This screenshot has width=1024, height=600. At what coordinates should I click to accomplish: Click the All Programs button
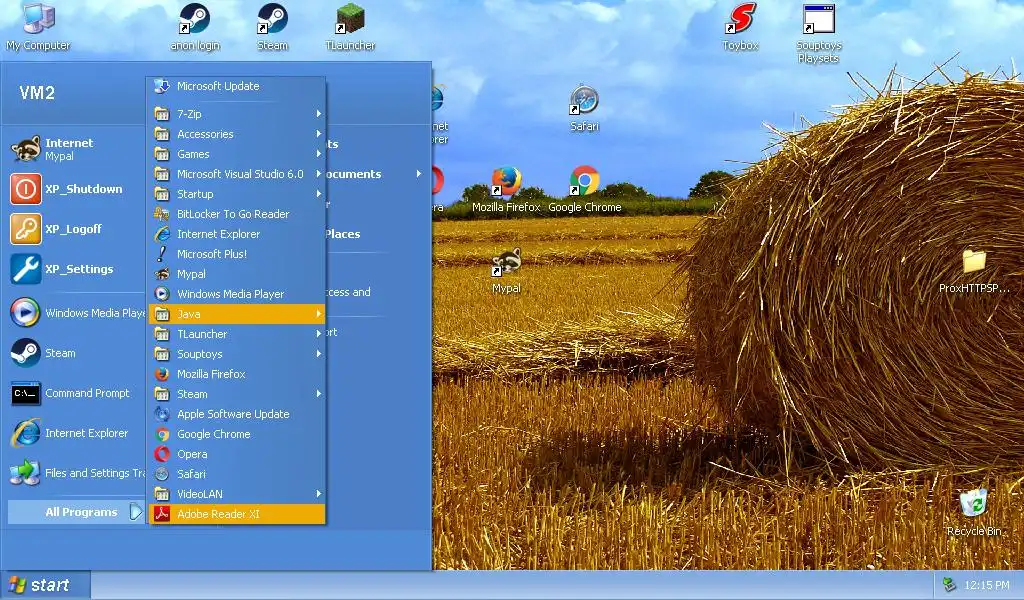click(x=75, y=512)
